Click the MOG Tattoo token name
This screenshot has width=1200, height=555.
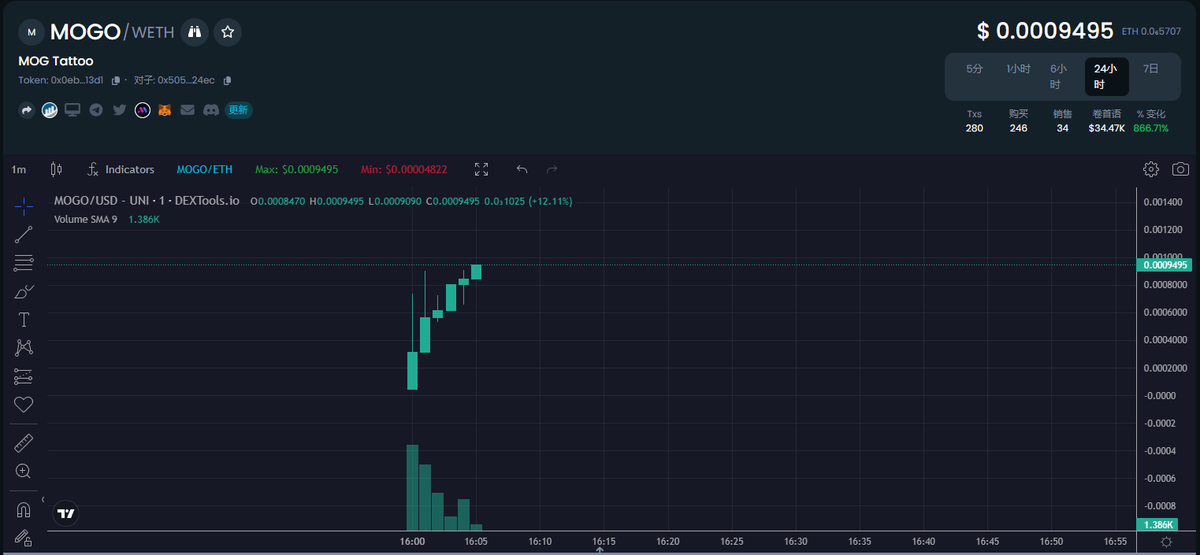(56, 61)
